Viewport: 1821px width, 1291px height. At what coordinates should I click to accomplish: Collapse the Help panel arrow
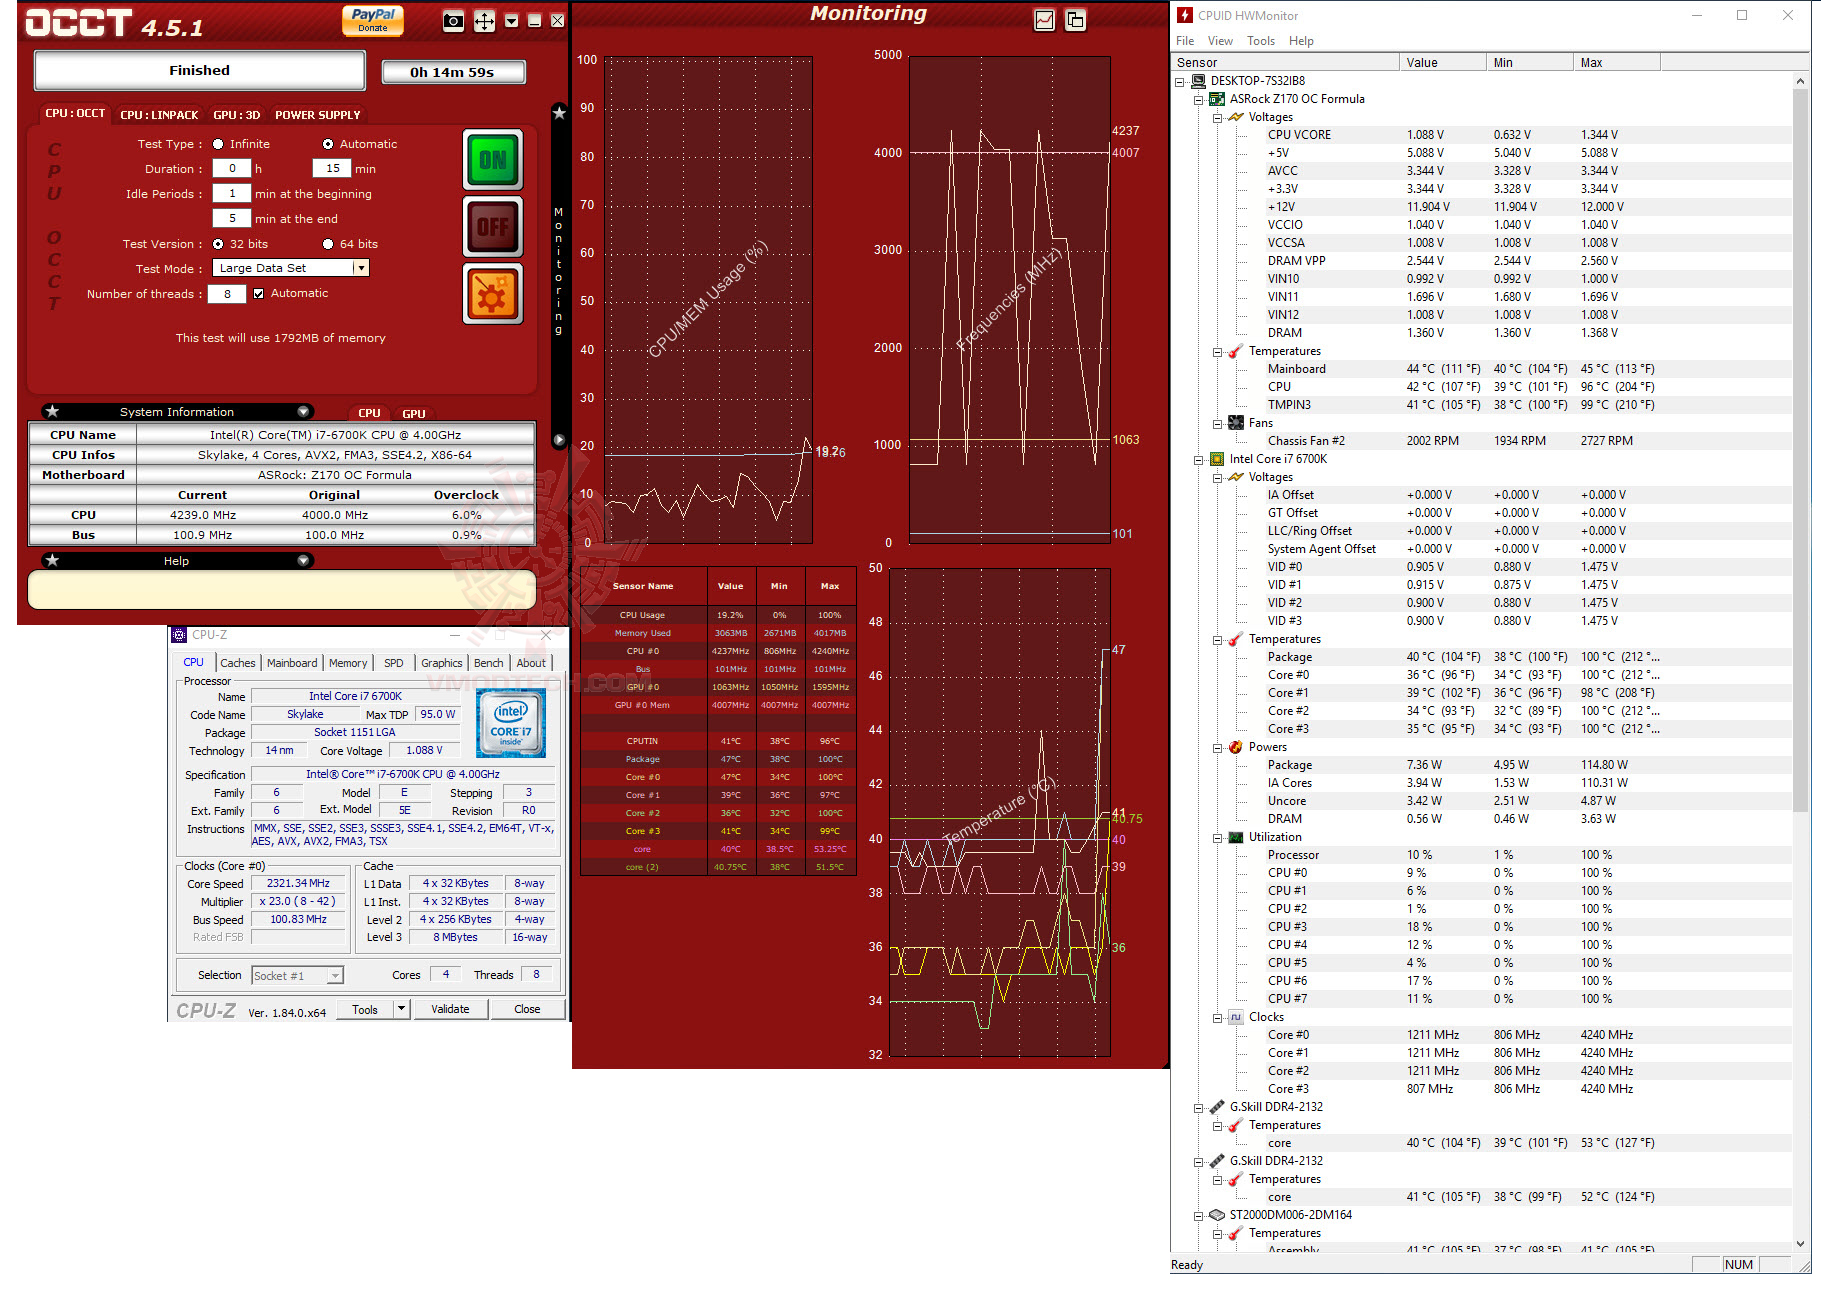click(303, 561)
